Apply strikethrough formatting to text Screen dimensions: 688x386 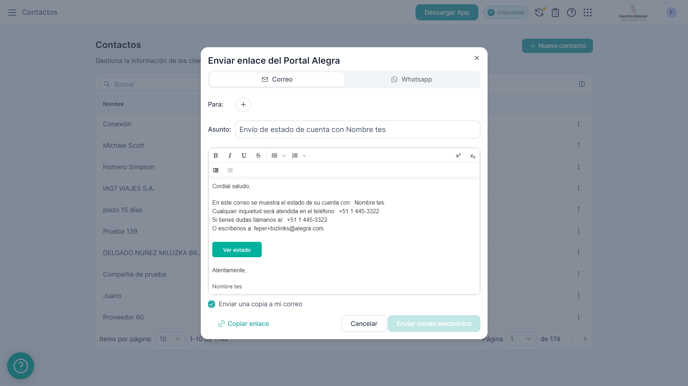[258, 156]
